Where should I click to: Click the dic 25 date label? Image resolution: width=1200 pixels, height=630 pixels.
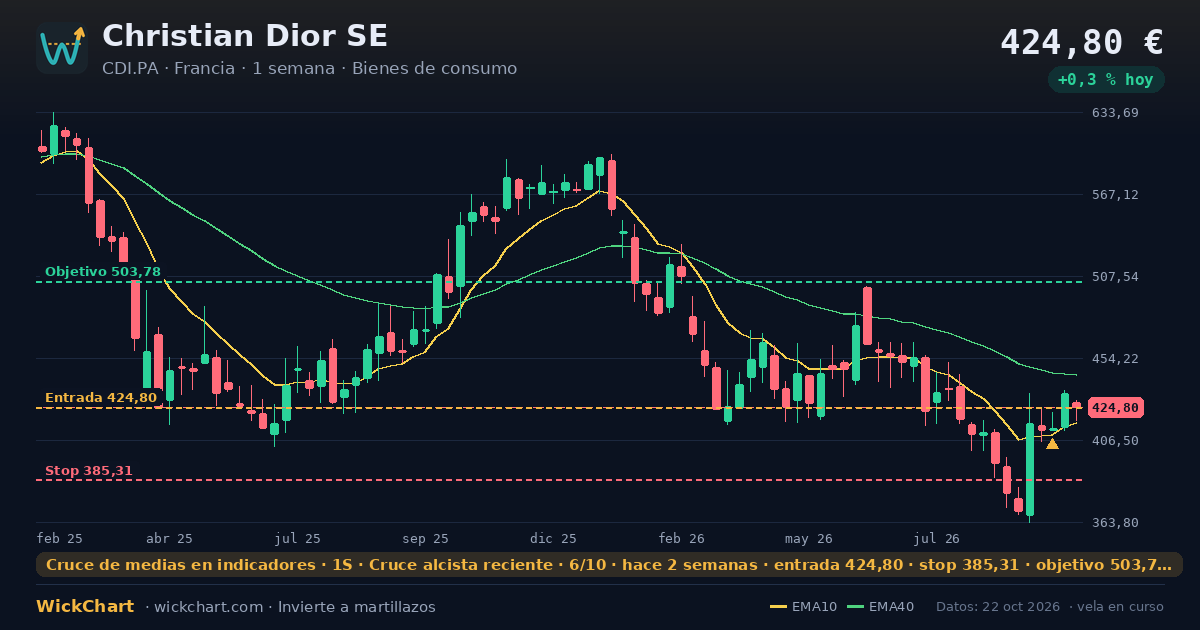click(554, 538)
